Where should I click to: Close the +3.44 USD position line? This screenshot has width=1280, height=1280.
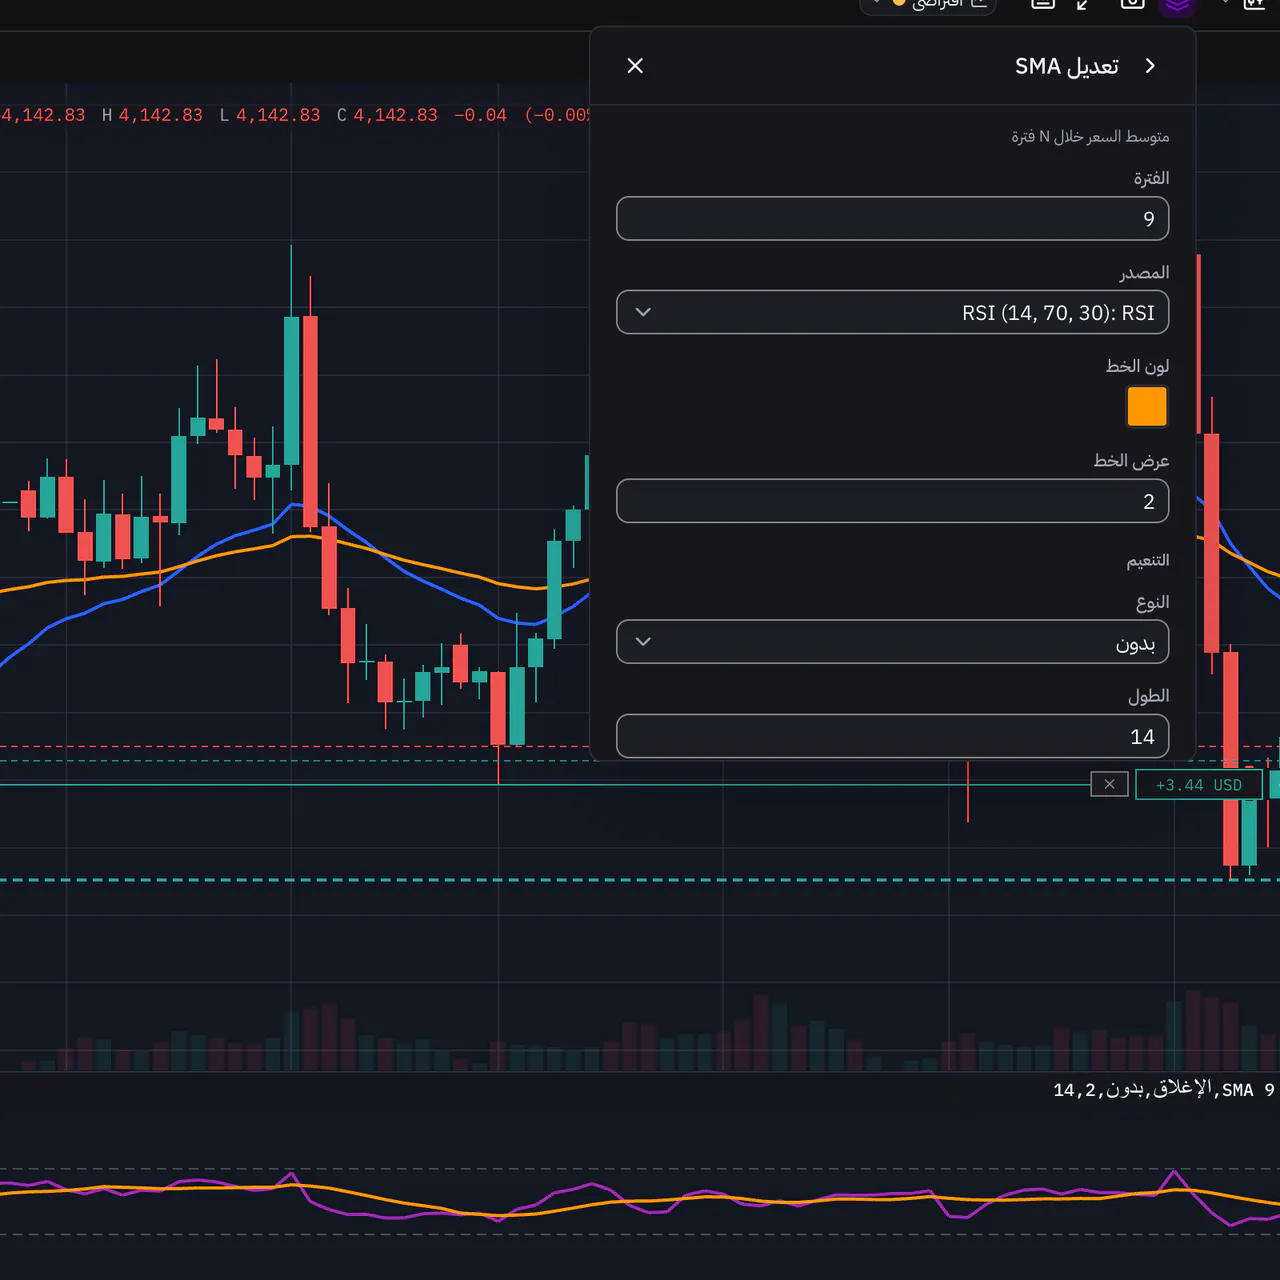[x=1109, y=785]
